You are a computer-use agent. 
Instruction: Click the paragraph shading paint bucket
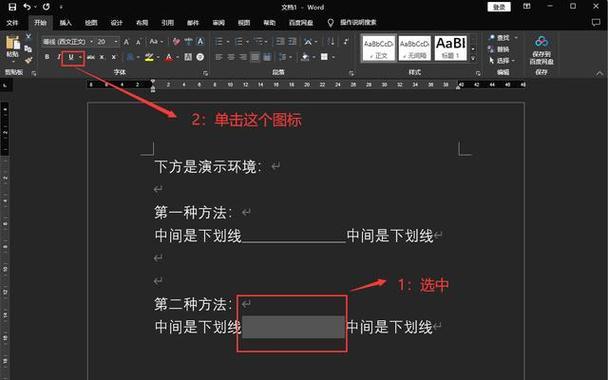tap(305, 57)
